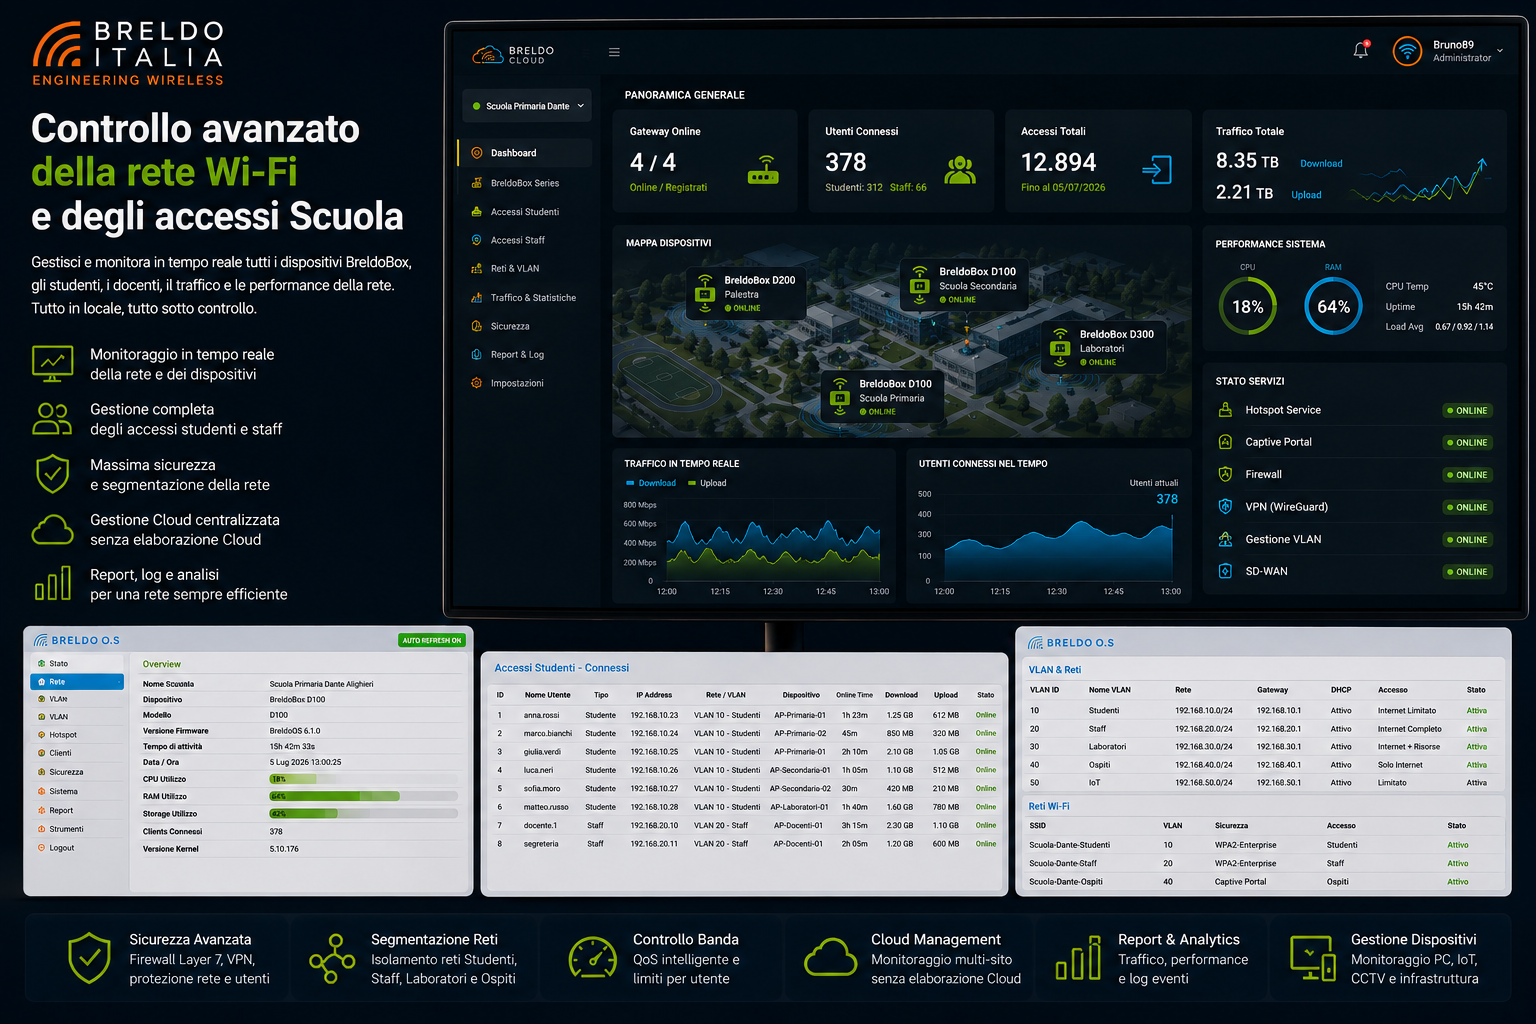This screenshot has width=1536, height=1024.
Task: Click the 64% RAM gauge in Performance Sistema
Action: [1333, 306]
